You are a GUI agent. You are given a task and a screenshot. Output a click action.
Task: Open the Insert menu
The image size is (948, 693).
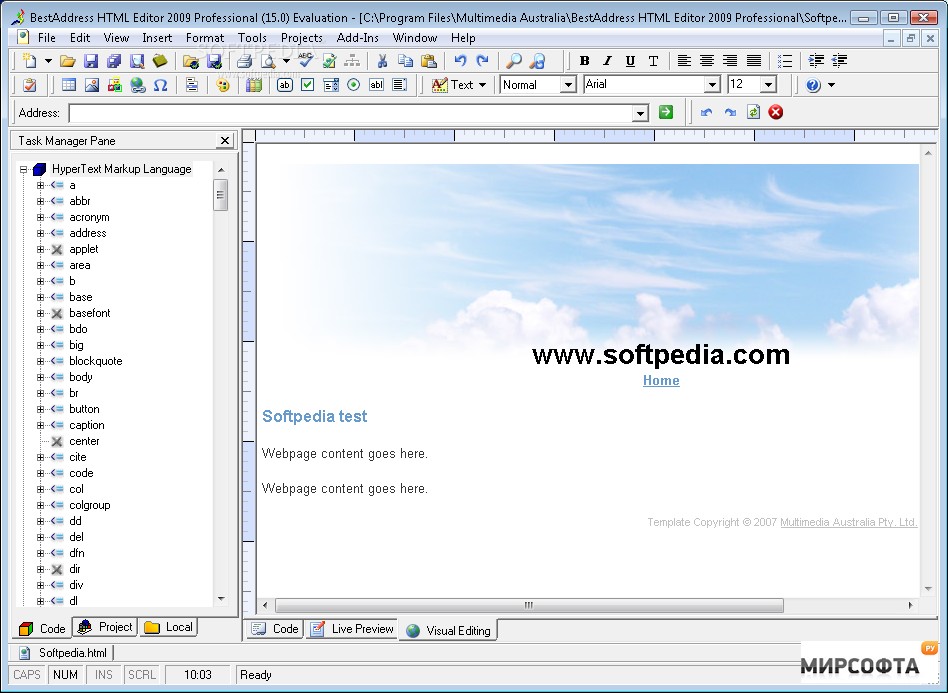coord(157,38)
